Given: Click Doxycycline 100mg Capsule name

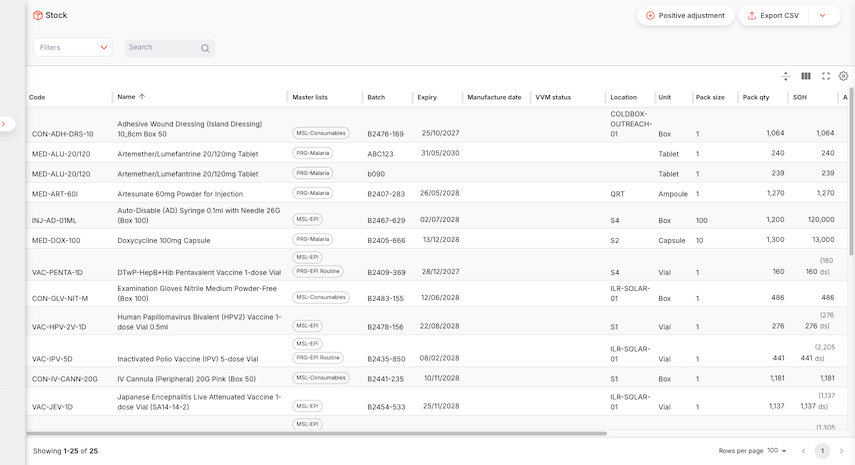Looking at the screenshot, I should (x=164, y=240).
